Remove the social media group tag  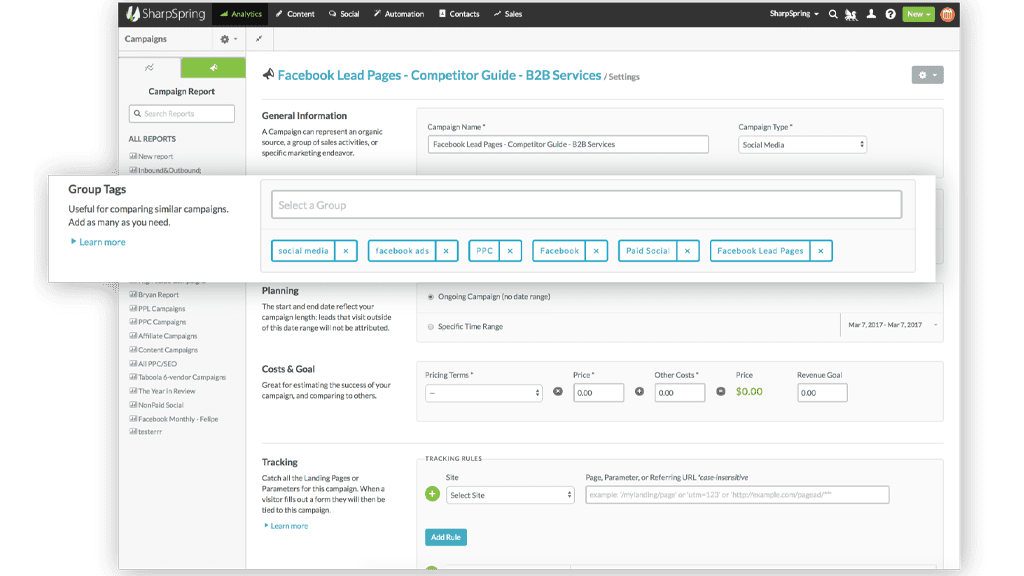[346, 251]
